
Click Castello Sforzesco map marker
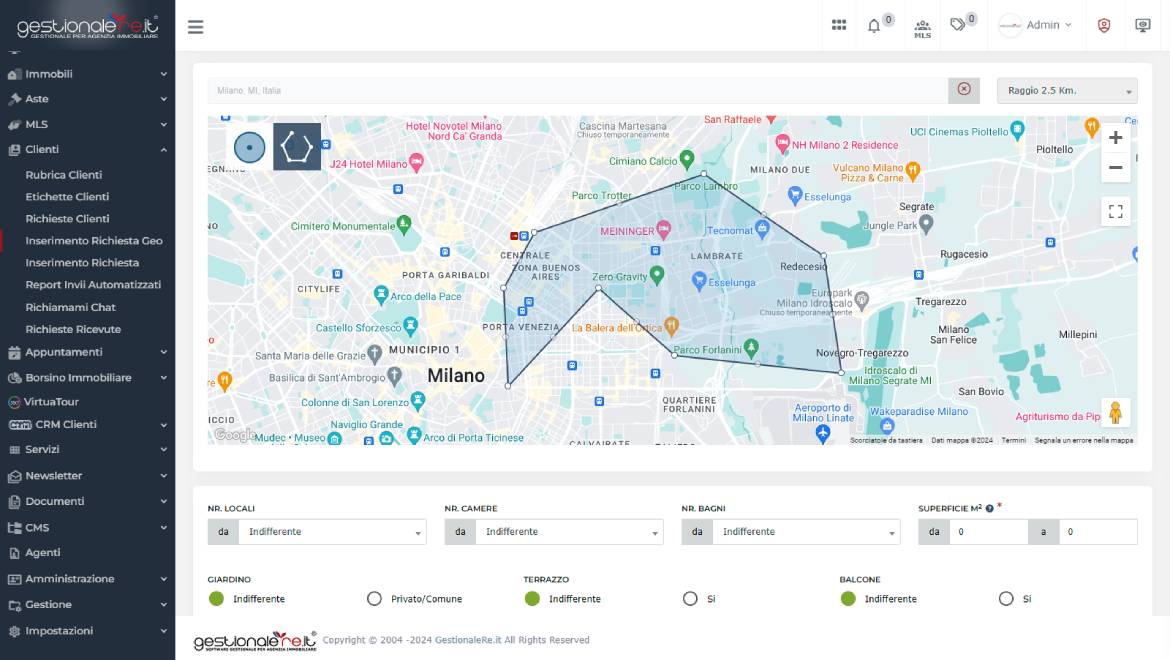[x=410, y=326]
